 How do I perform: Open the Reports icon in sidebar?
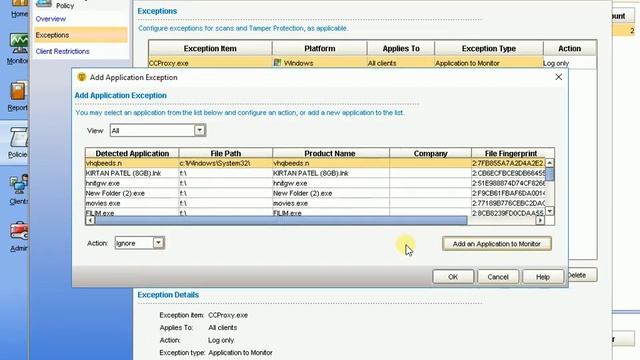[18, 91]
